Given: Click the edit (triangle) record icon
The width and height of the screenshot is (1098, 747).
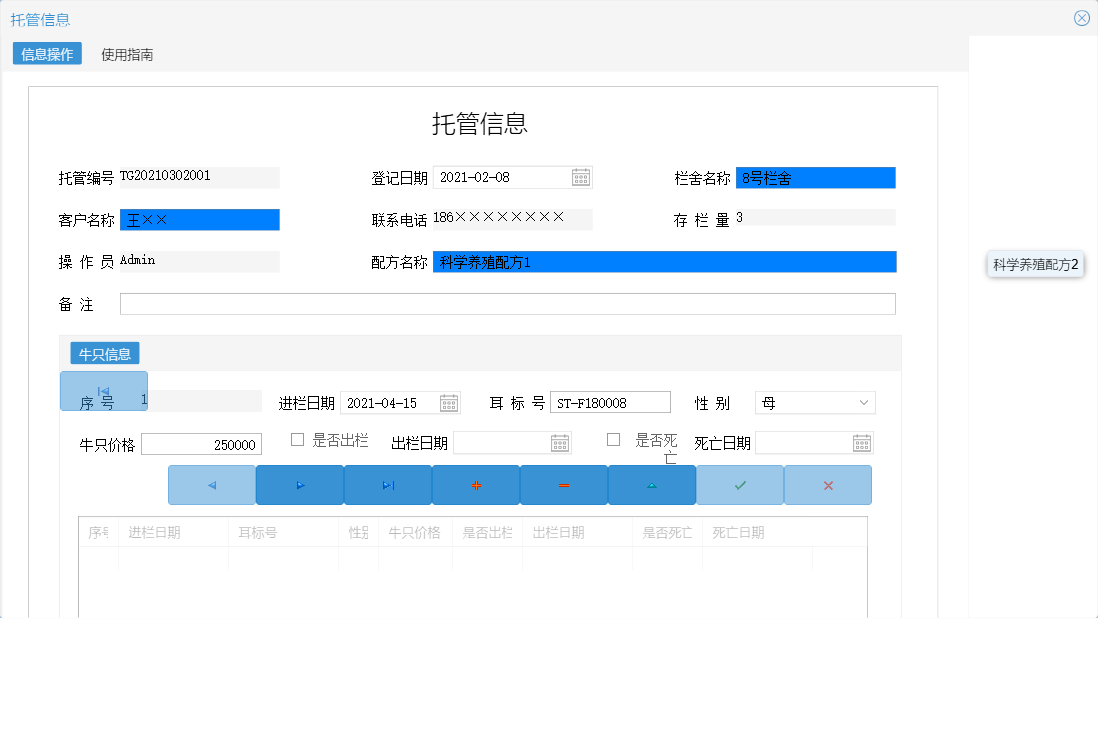Looking at the screenshot, I should tap(651, 485).
